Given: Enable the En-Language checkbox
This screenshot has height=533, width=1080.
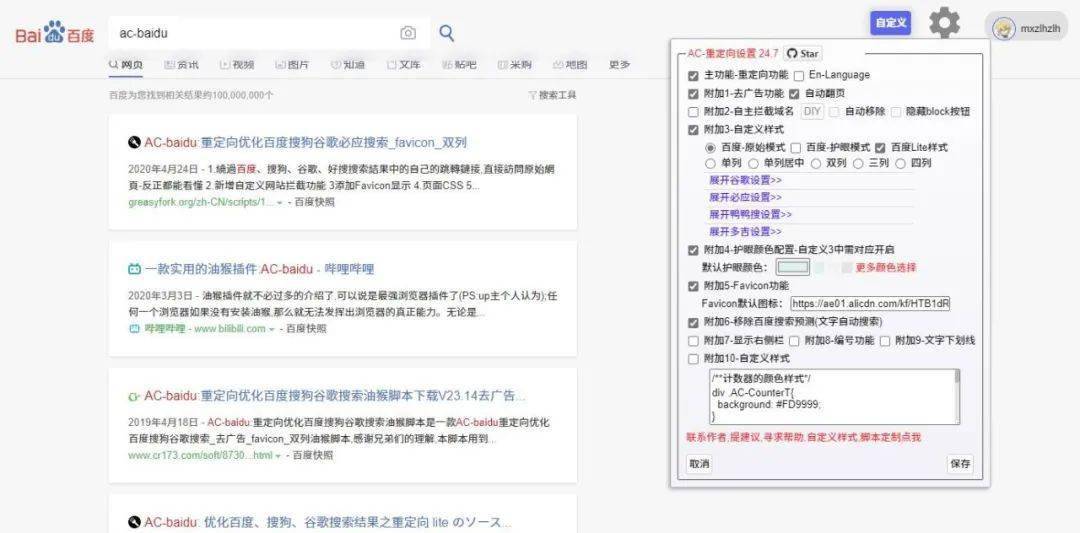Looking at the screenshot, I should (x=799, y=75).
